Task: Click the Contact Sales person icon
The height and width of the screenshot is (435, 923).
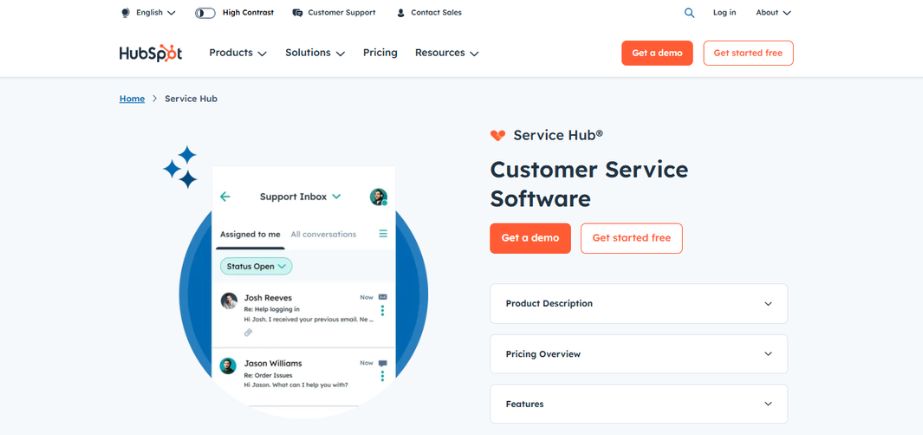Action: (401, 12)
